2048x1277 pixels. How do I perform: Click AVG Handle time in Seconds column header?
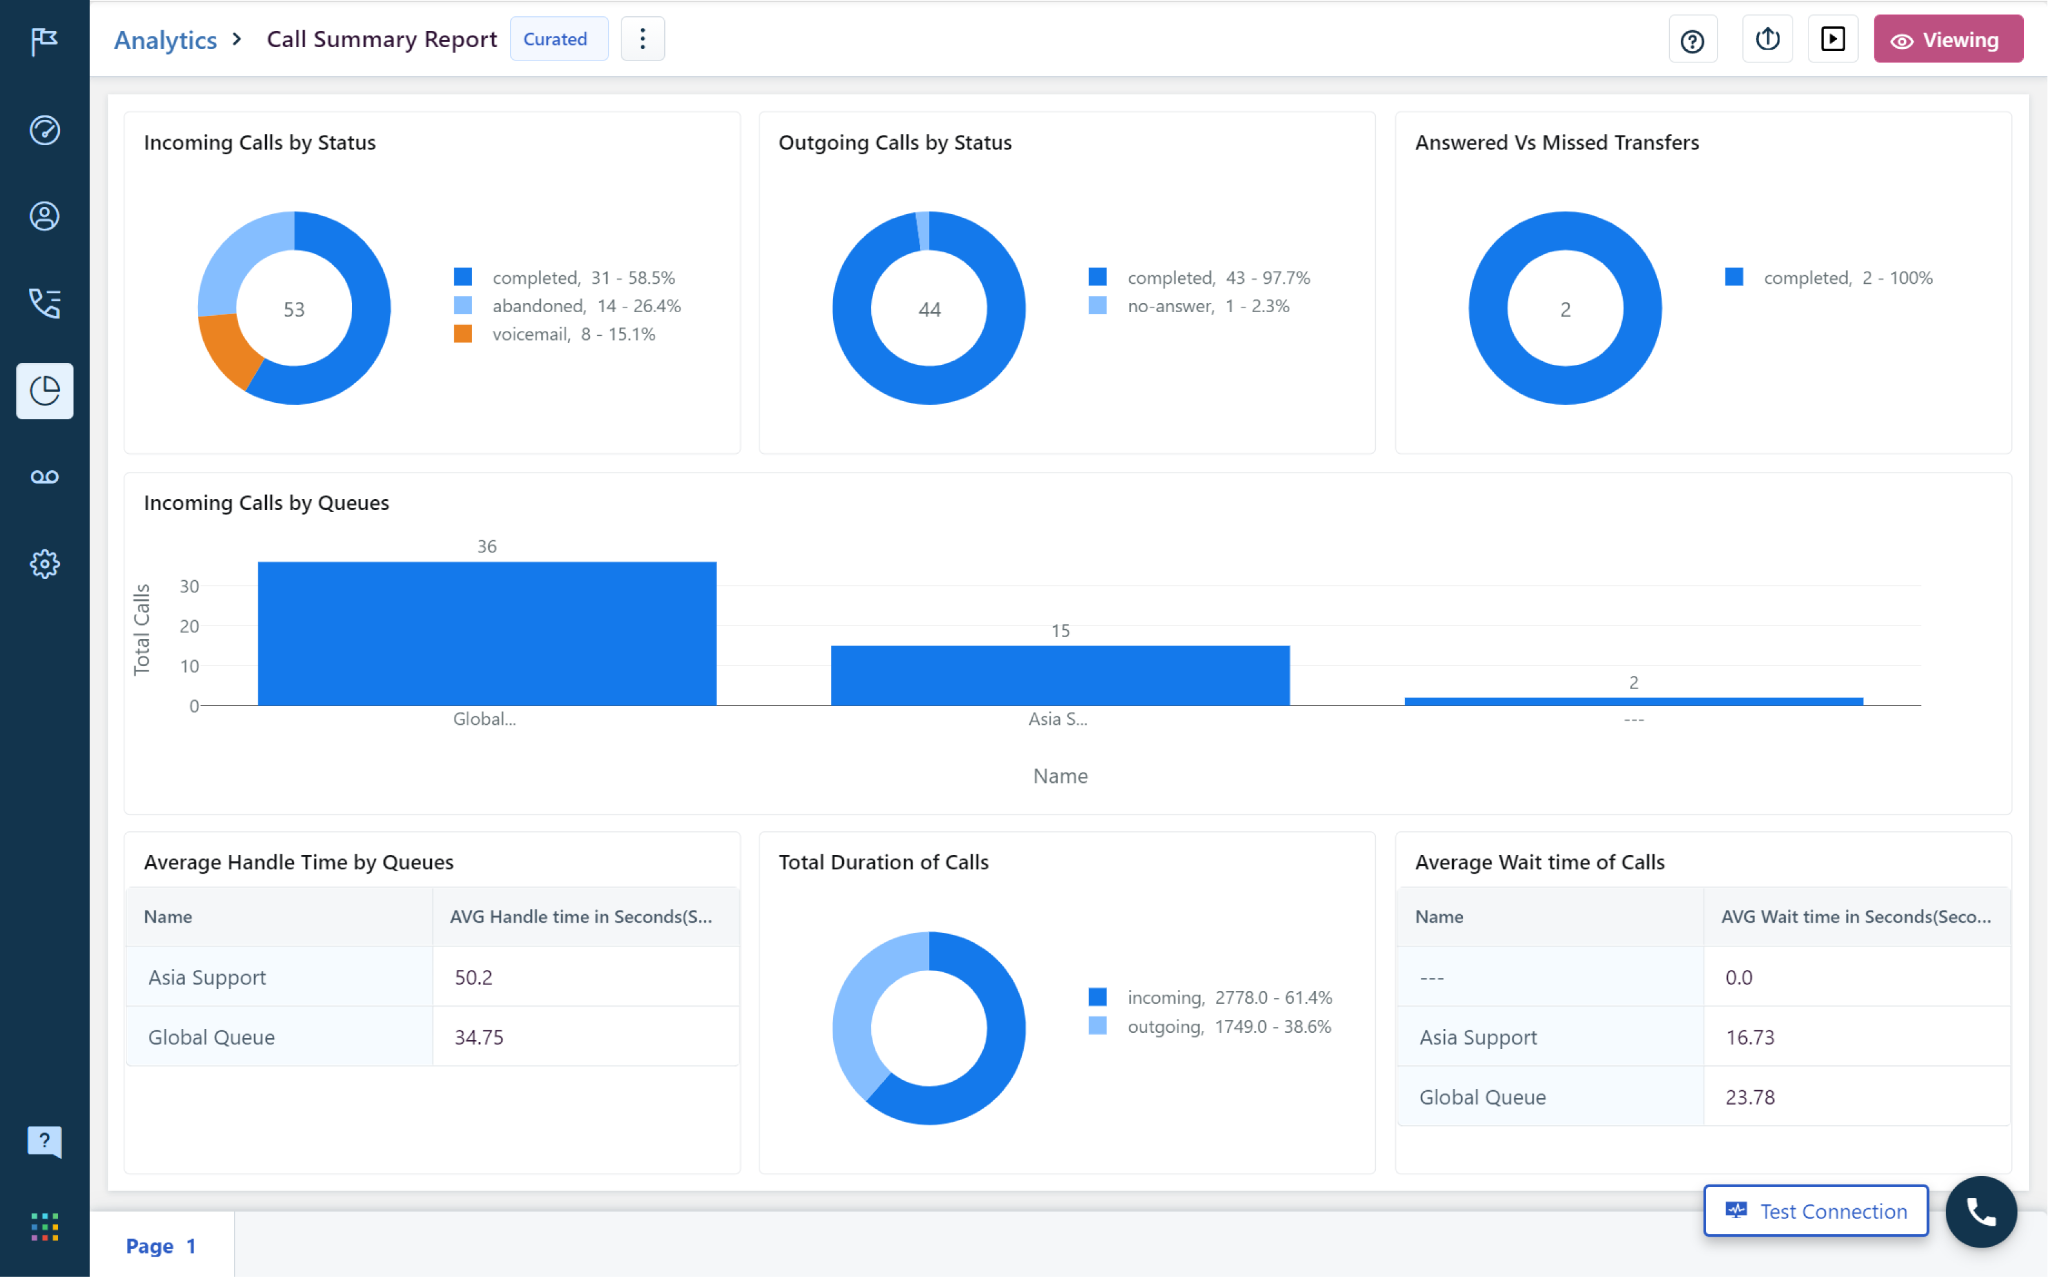pyautogui.click(x=586, y=917)
